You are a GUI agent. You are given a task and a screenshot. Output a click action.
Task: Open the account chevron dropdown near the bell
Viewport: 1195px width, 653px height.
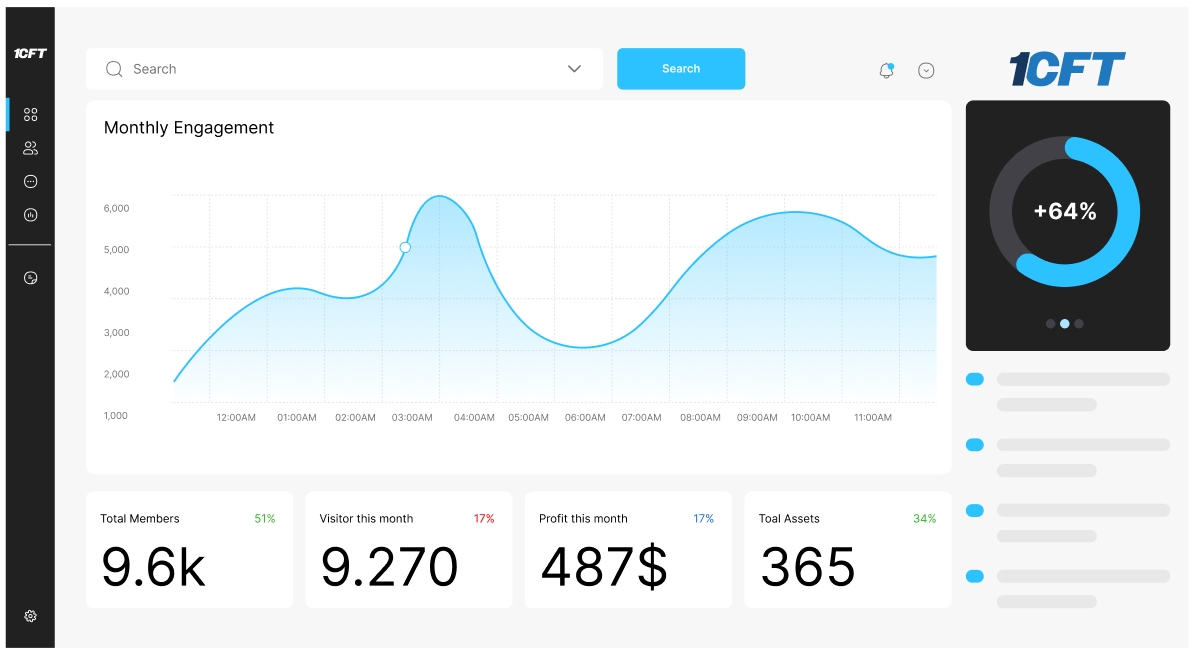[926, 70]
